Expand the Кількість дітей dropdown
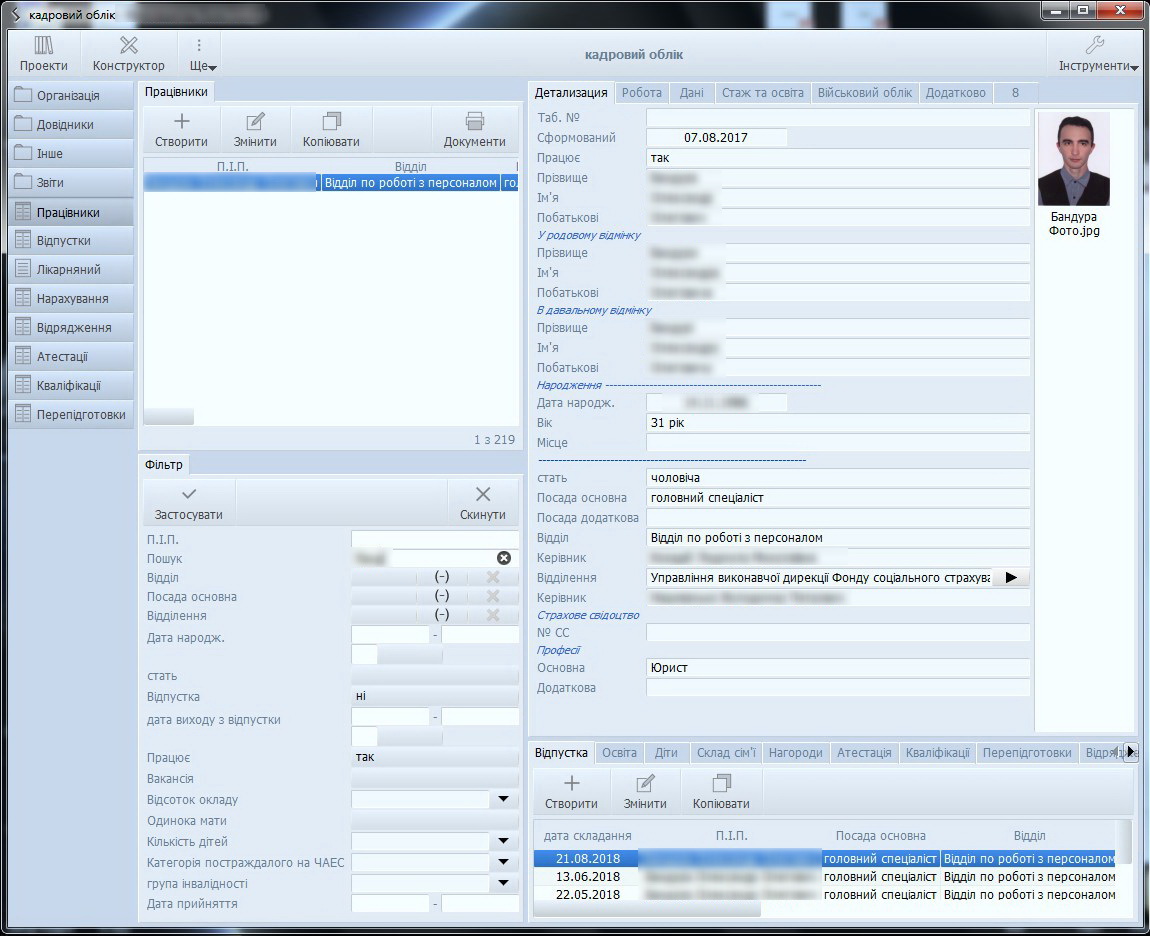 [504, 842]
